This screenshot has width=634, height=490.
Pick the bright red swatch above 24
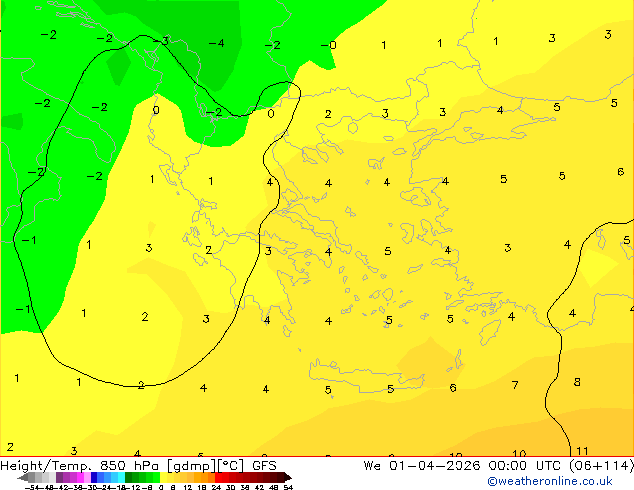[218, 477]
